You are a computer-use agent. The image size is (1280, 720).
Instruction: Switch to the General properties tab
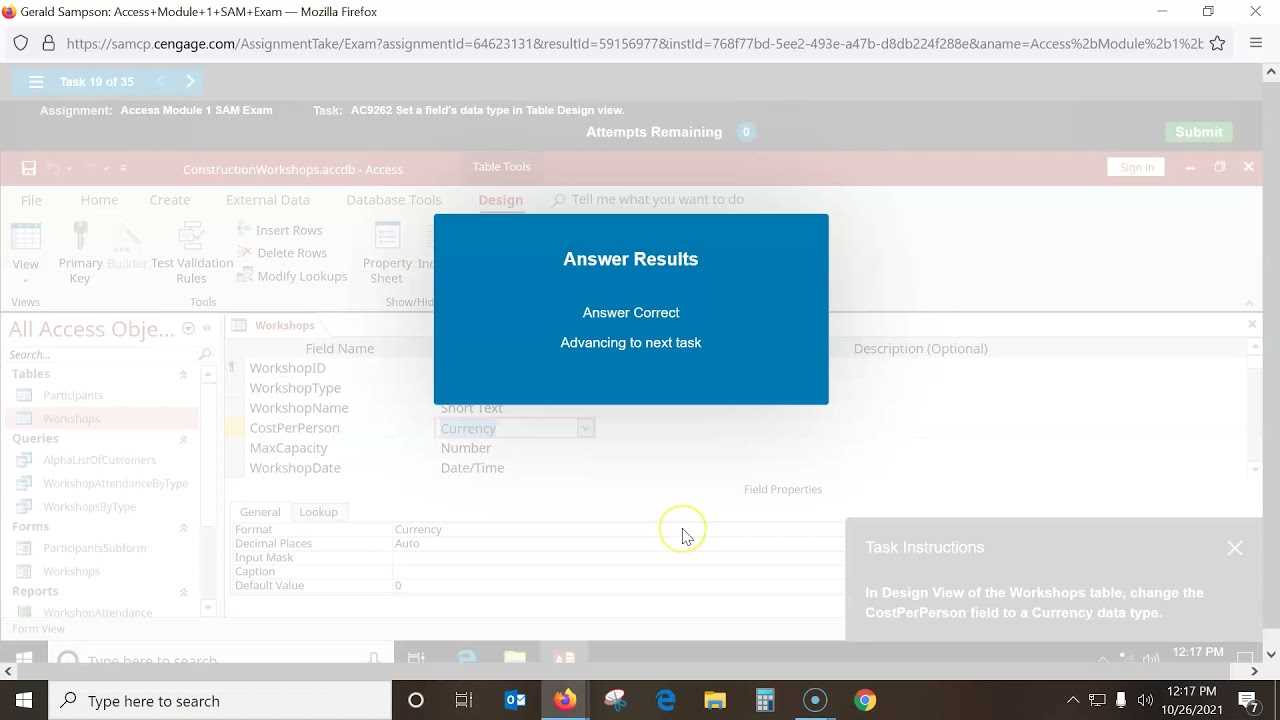point(260,512)
